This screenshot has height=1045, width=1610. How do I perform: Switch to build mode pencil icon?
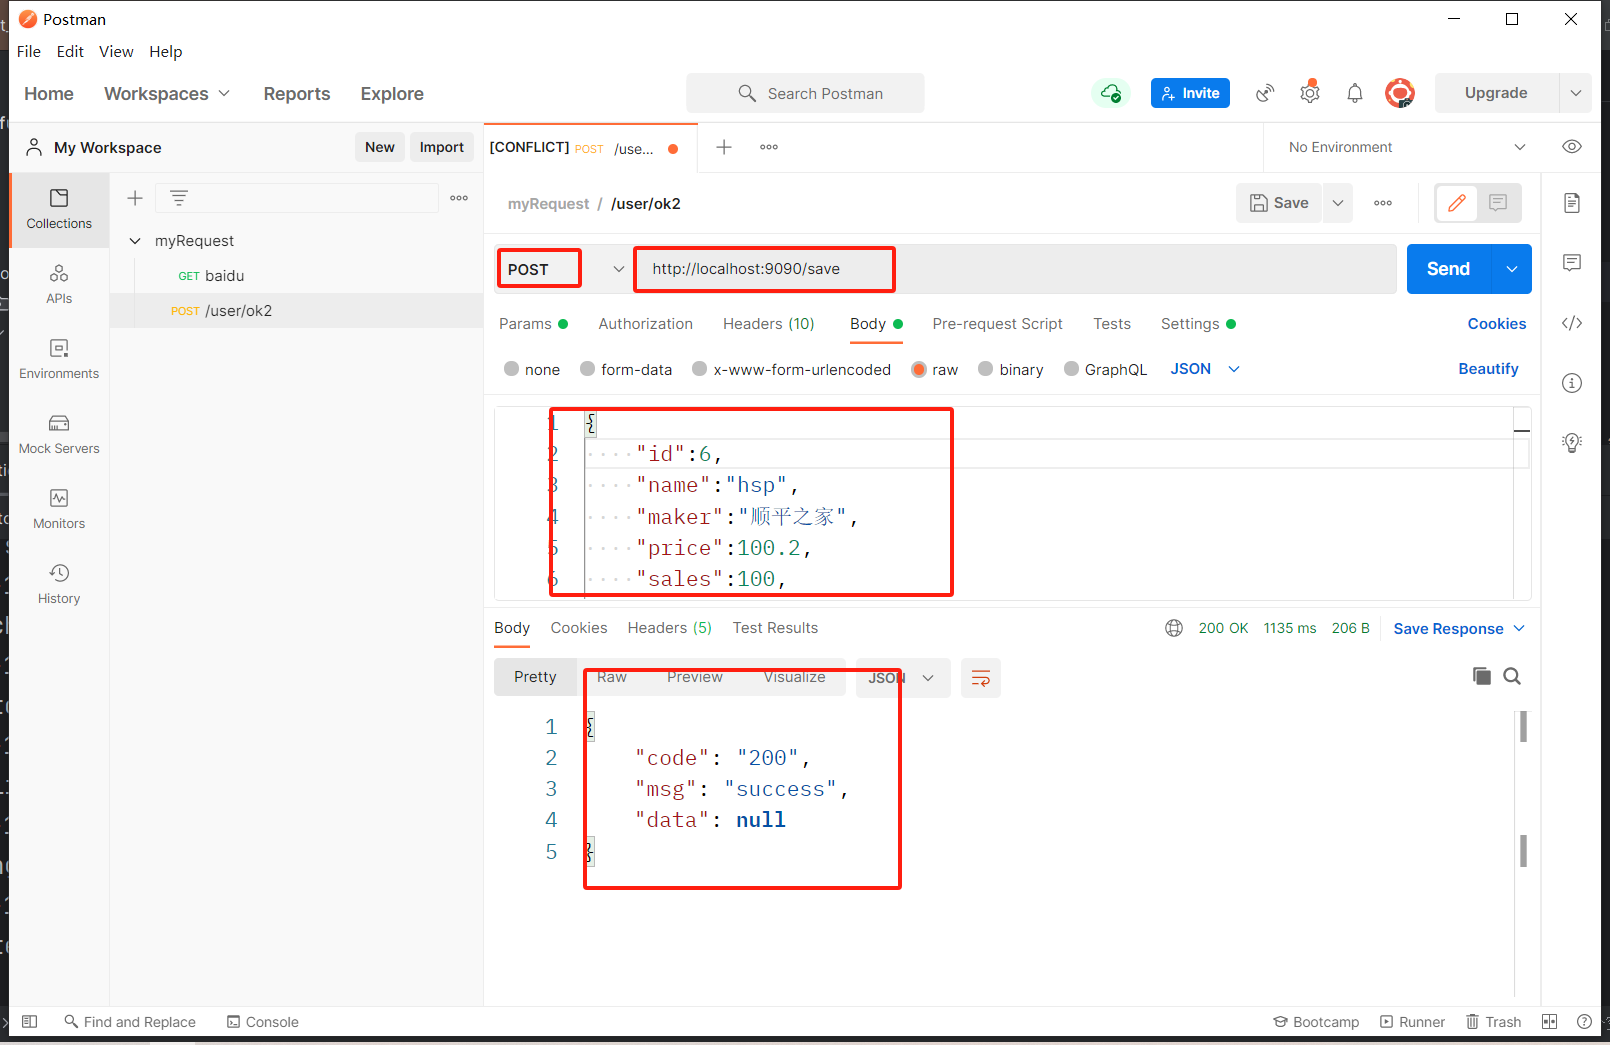(x=1457, y=203)
